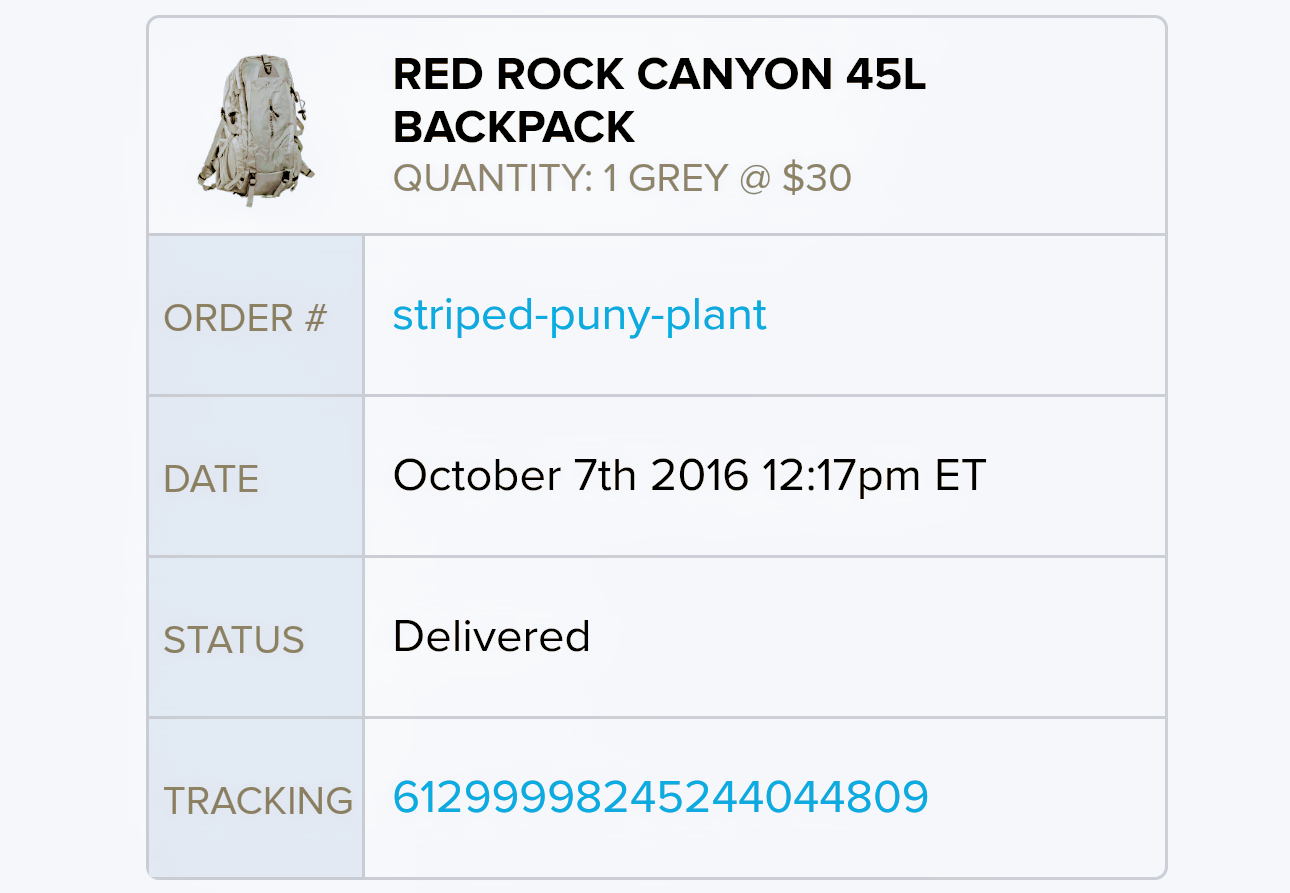Click the STATUS label cell

(x=234, y=640)
